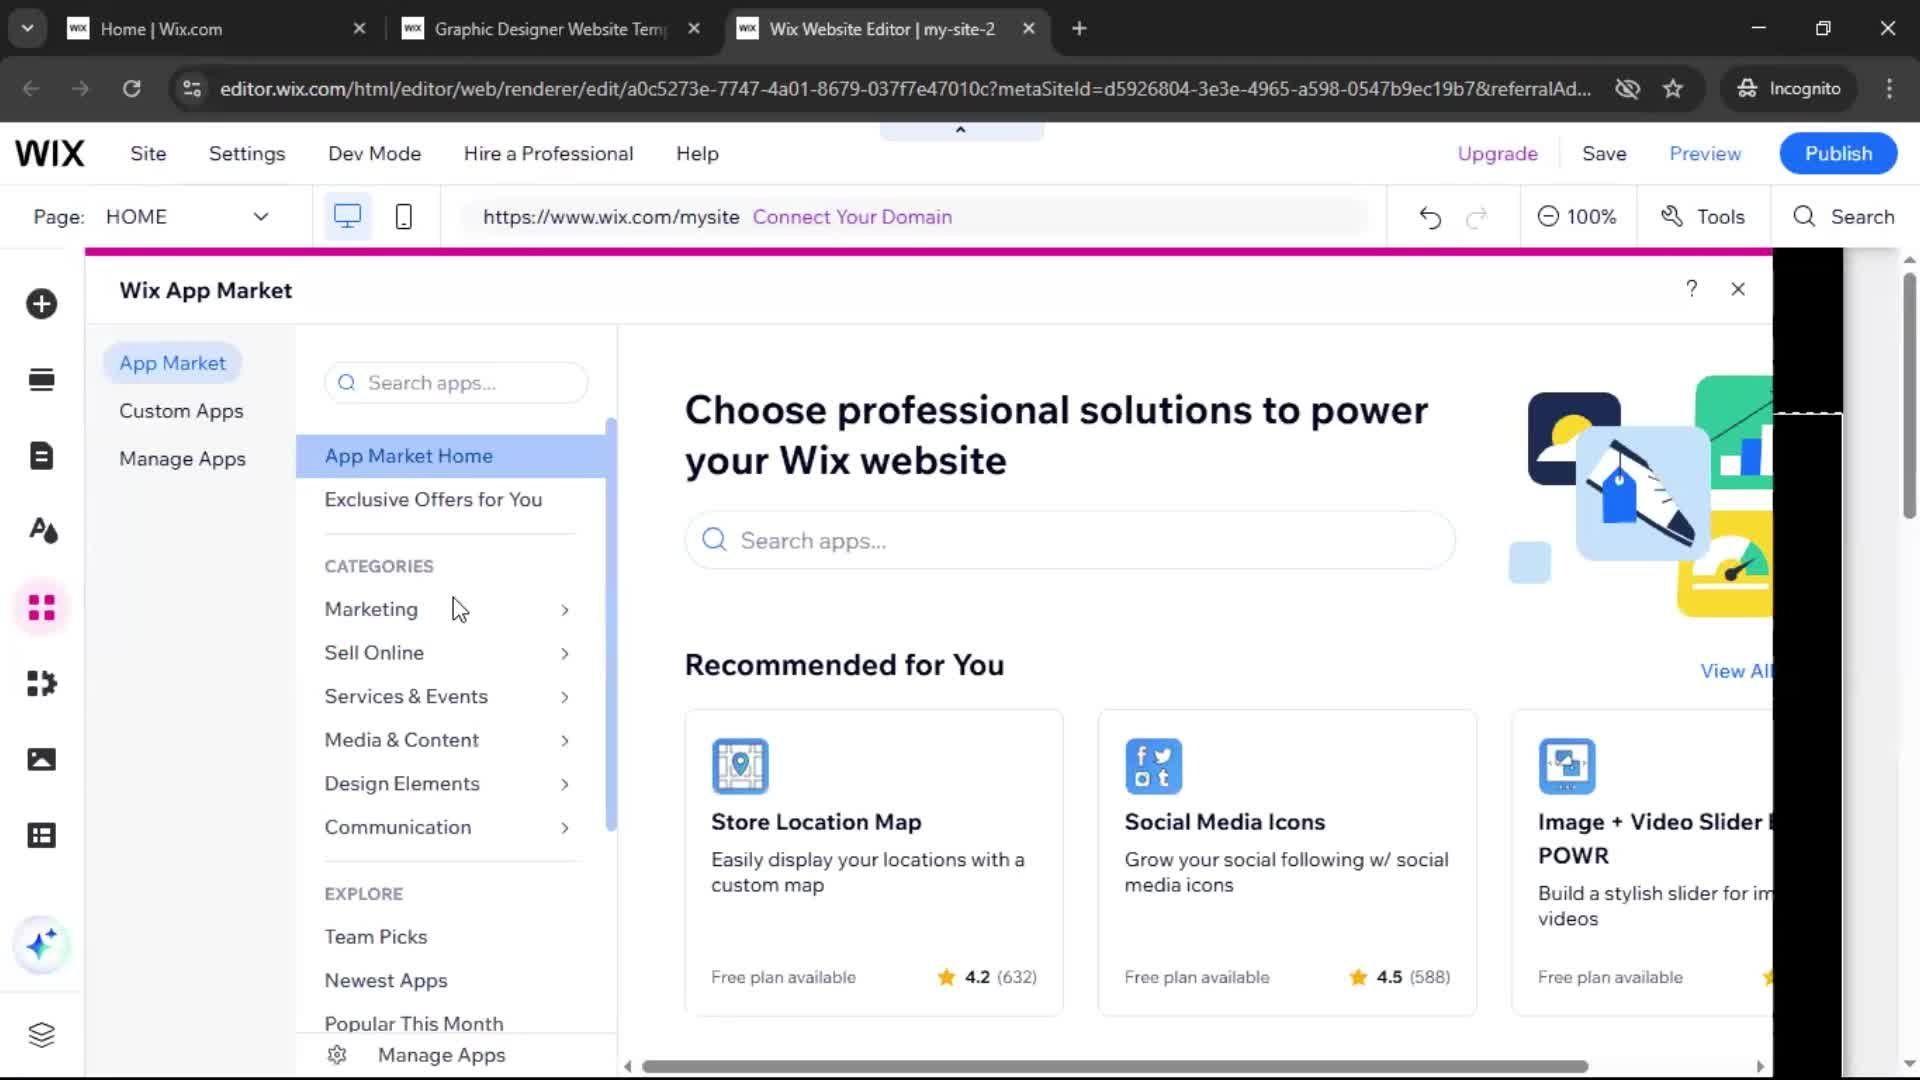Open the Site Design icon

(x=42, y=531)
